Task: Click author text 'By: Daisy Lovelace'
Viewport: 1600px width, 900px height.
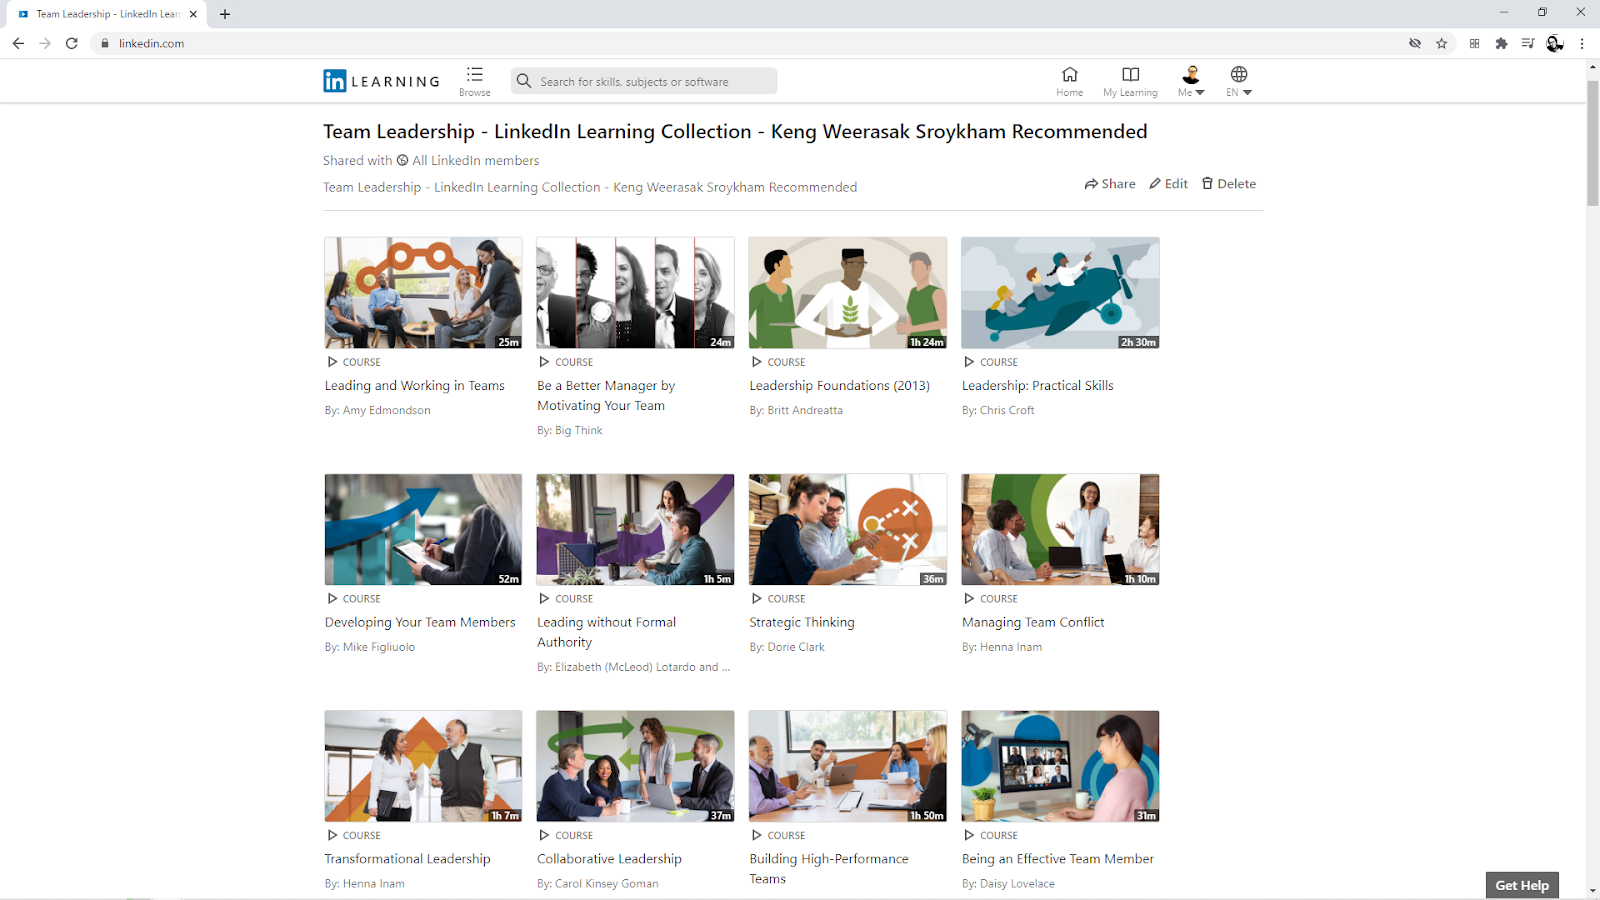Action: pos(1008,884)
